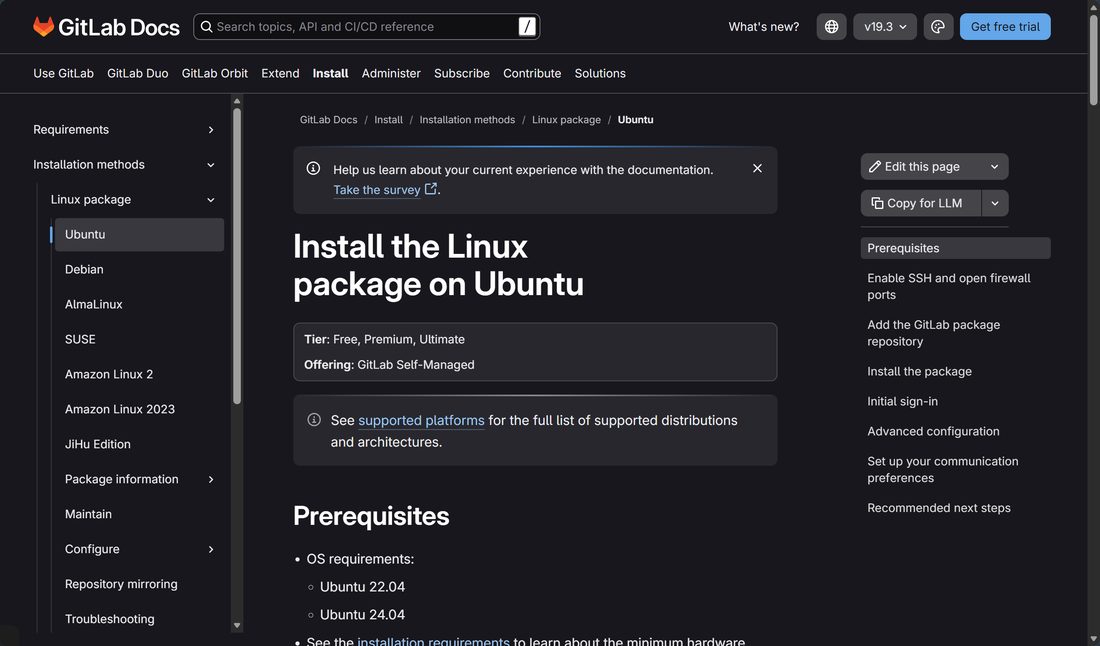1100x646 pixels.
Task: Expand the Configure sidebar chevron
Action: coord(210,549)
